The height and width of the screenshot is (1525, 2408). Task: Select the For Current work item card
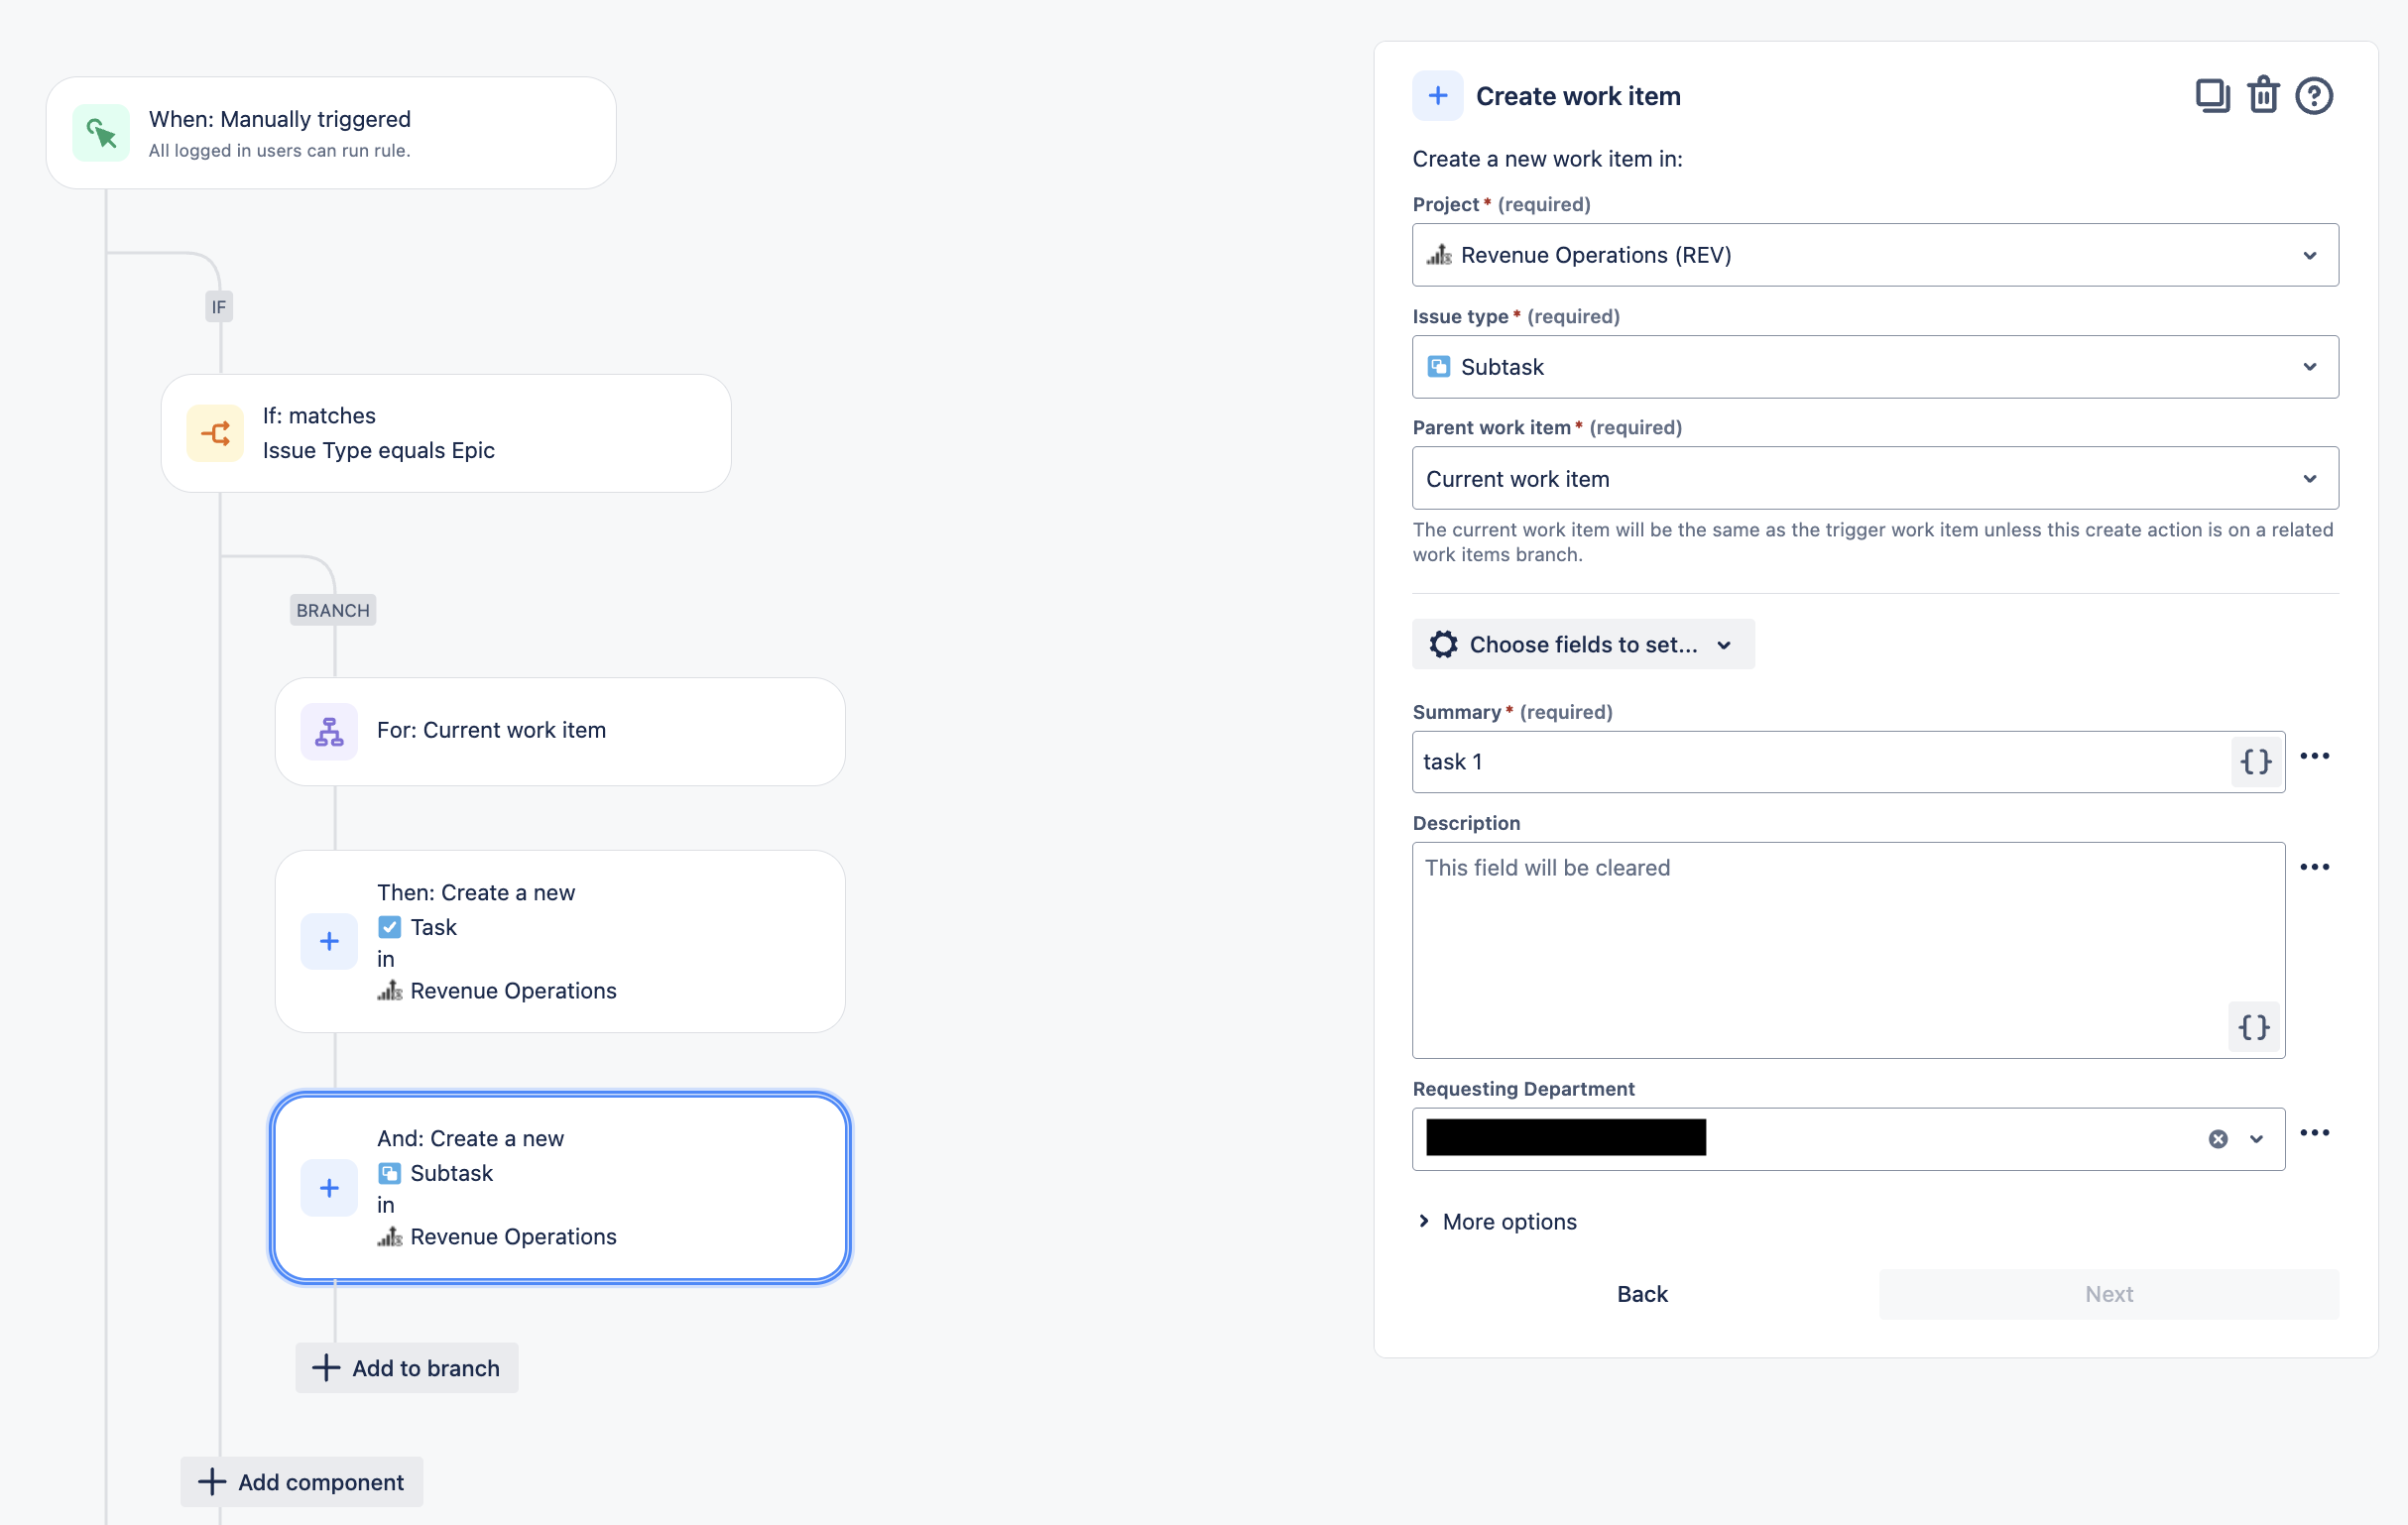(x=560, y=732)
